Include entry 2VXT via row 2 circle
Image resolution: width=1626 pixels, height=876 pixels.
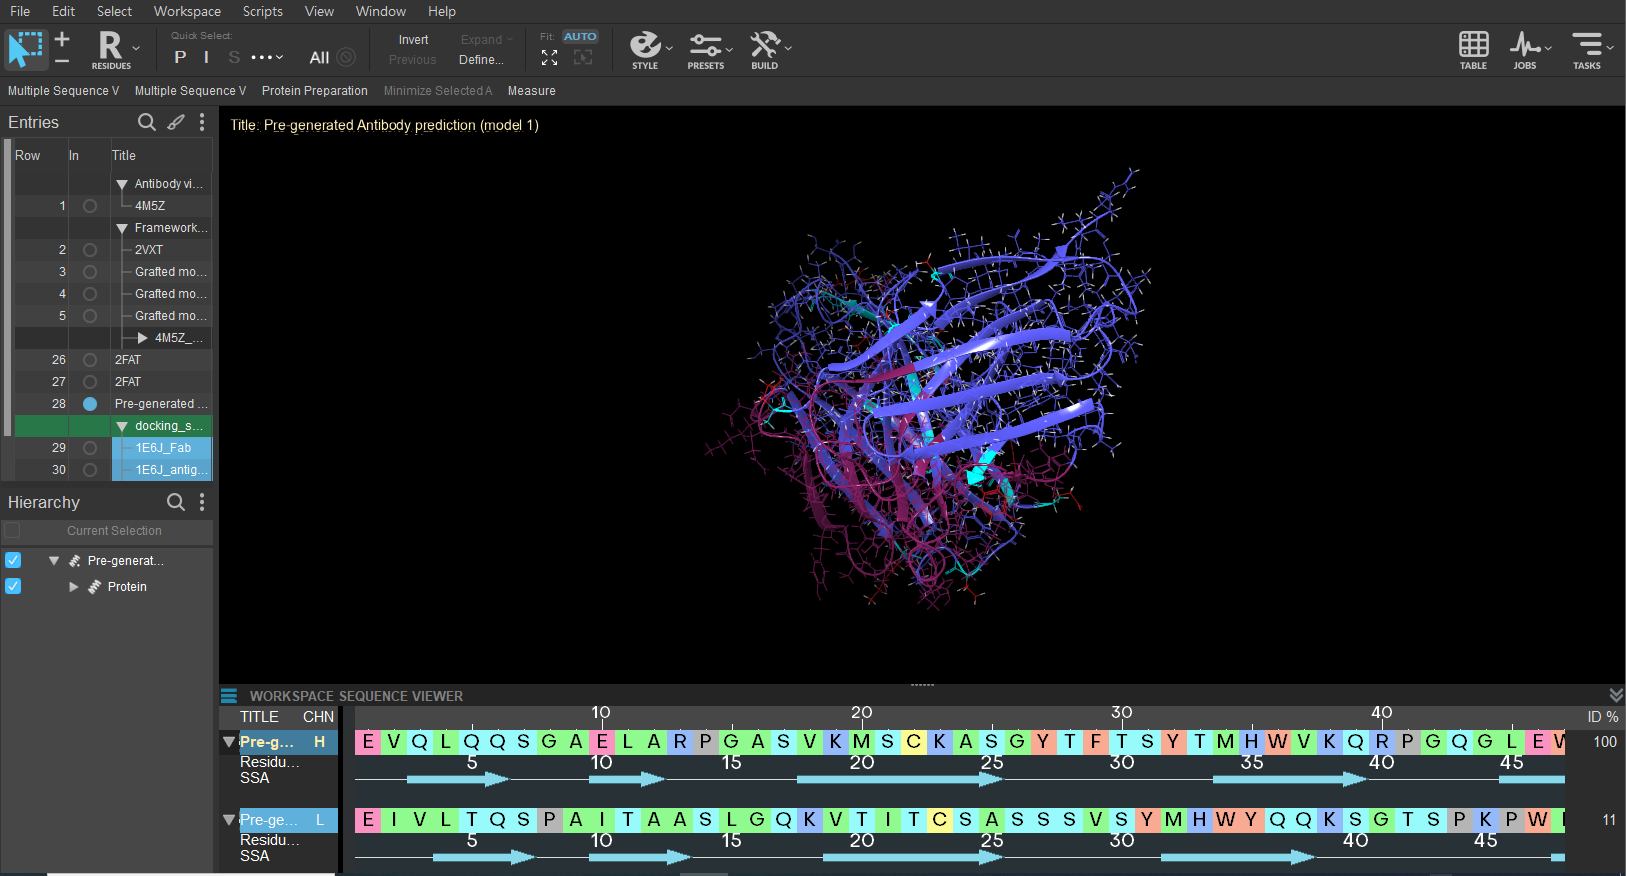pos(90,250)
